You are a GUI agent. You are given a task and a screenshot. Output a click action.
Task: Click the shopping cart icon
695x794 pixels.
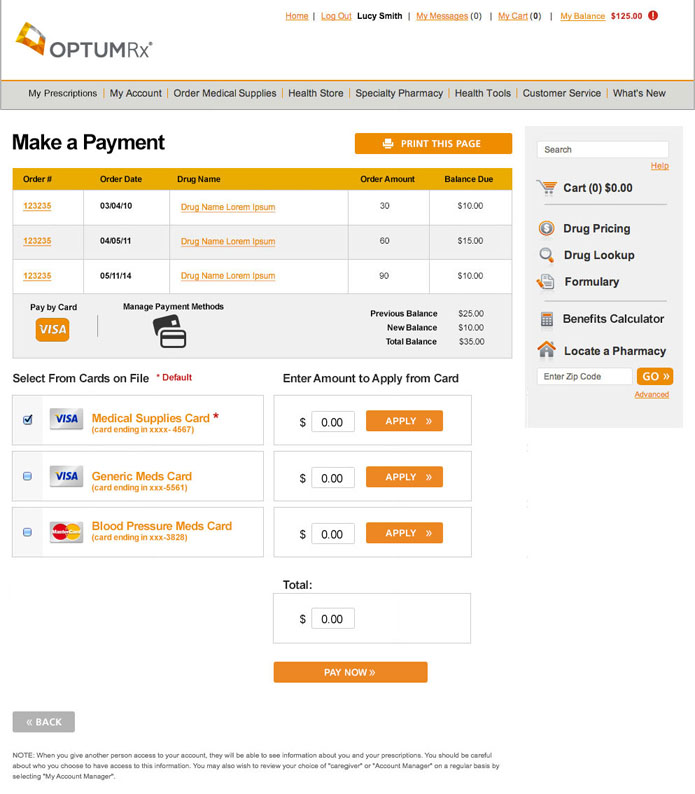click(547, 187)
